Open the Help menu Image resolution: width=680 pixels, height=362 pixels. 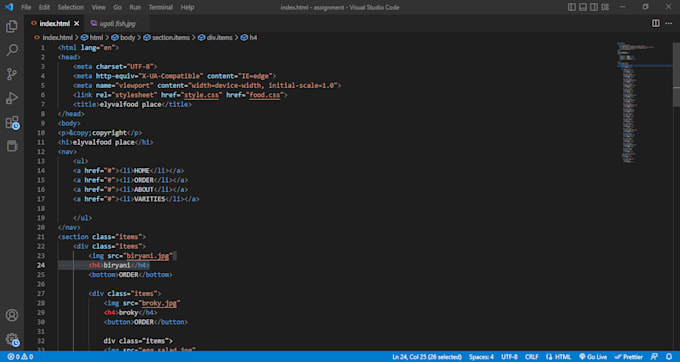click(187, 7)
